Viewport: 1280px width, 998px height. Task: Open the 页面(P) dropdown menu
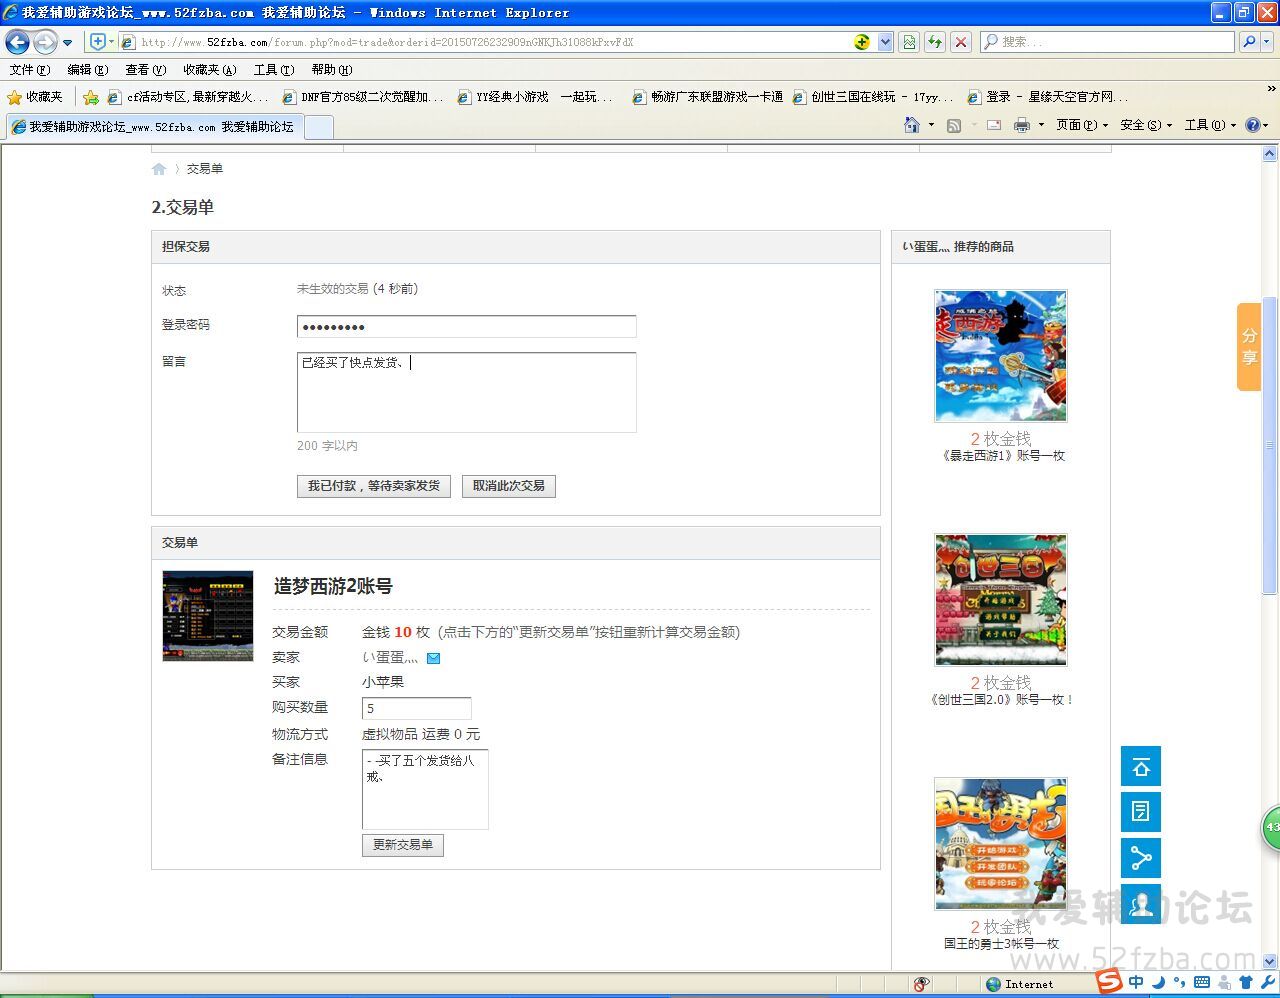pyautogui.click(x=1082, y=125)
